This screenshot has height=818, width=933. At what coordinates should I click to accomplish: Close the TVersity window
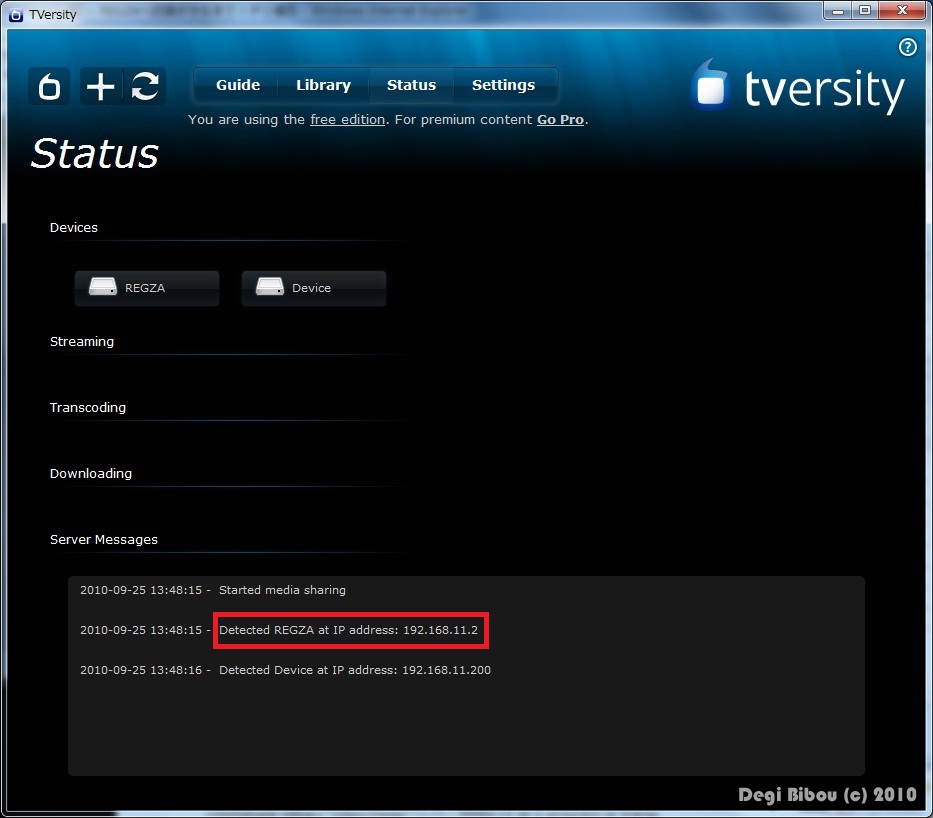point(902,11)
